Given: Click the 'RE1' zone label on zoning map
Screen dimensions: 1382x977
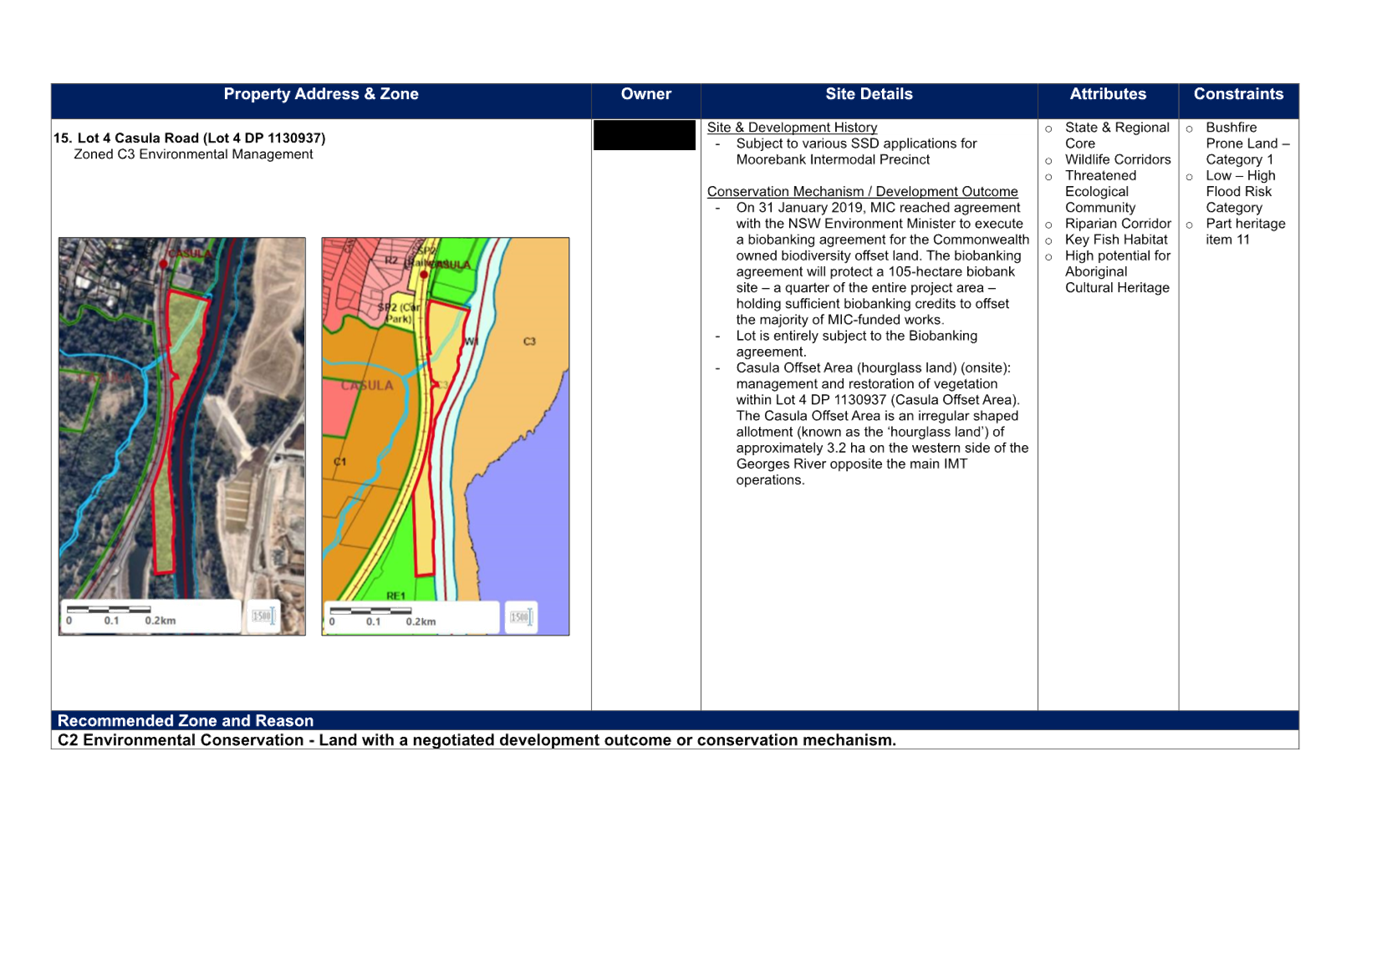Looking at the screenshot, I should 396,596.
